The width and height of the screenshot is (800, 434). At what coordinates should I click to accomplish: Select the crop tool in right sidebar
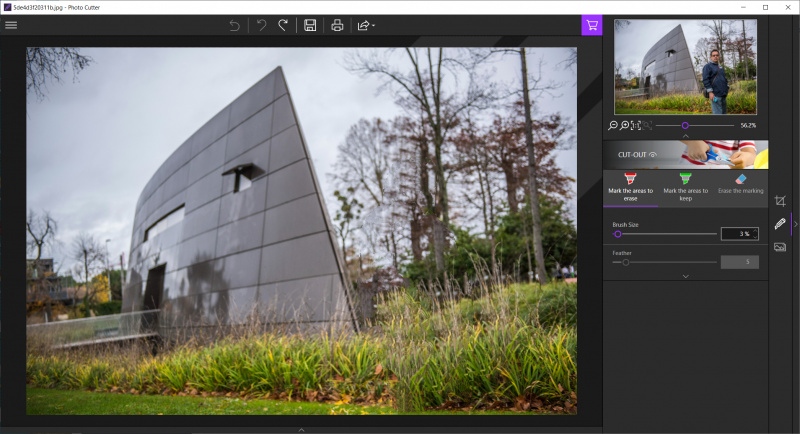pos(780,201)
